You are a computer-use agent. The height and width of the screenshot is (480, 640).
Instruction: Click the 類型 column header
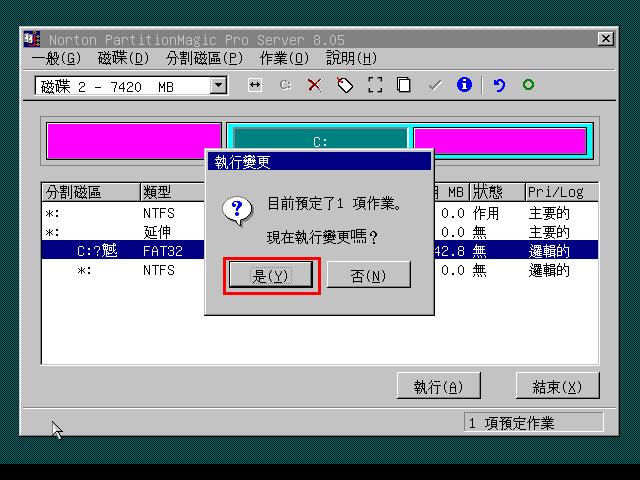173,192
